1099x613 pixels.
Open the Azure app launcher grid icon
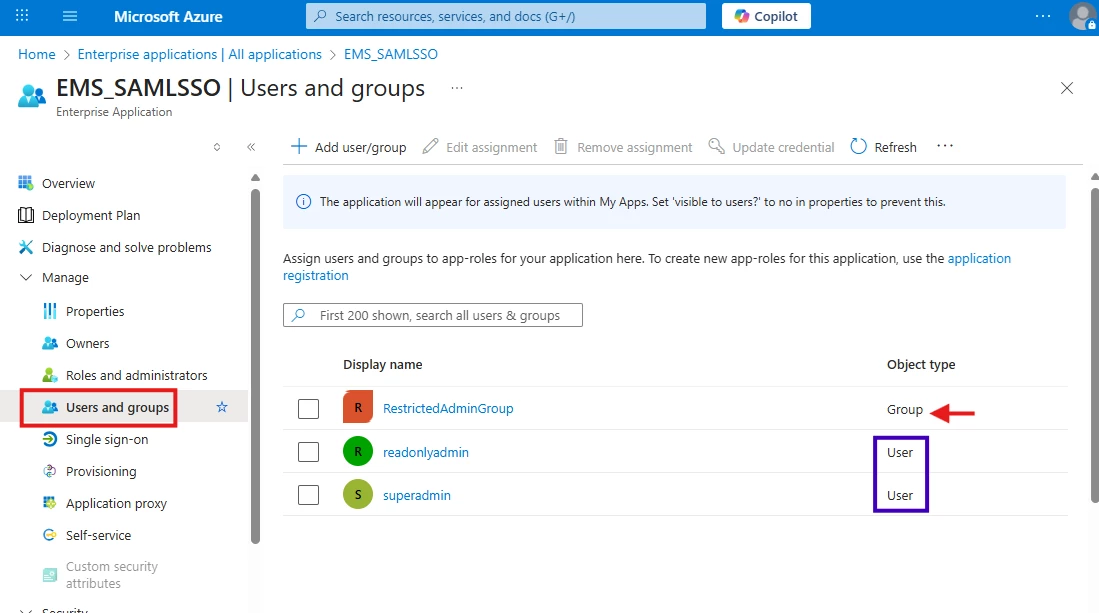pos(22,15)
